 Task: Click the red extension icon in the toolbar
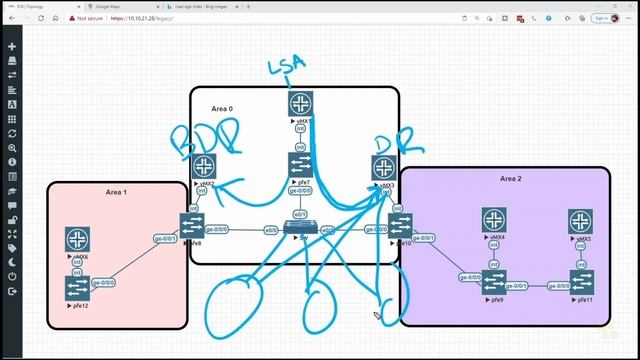click(x=520, y=19)
